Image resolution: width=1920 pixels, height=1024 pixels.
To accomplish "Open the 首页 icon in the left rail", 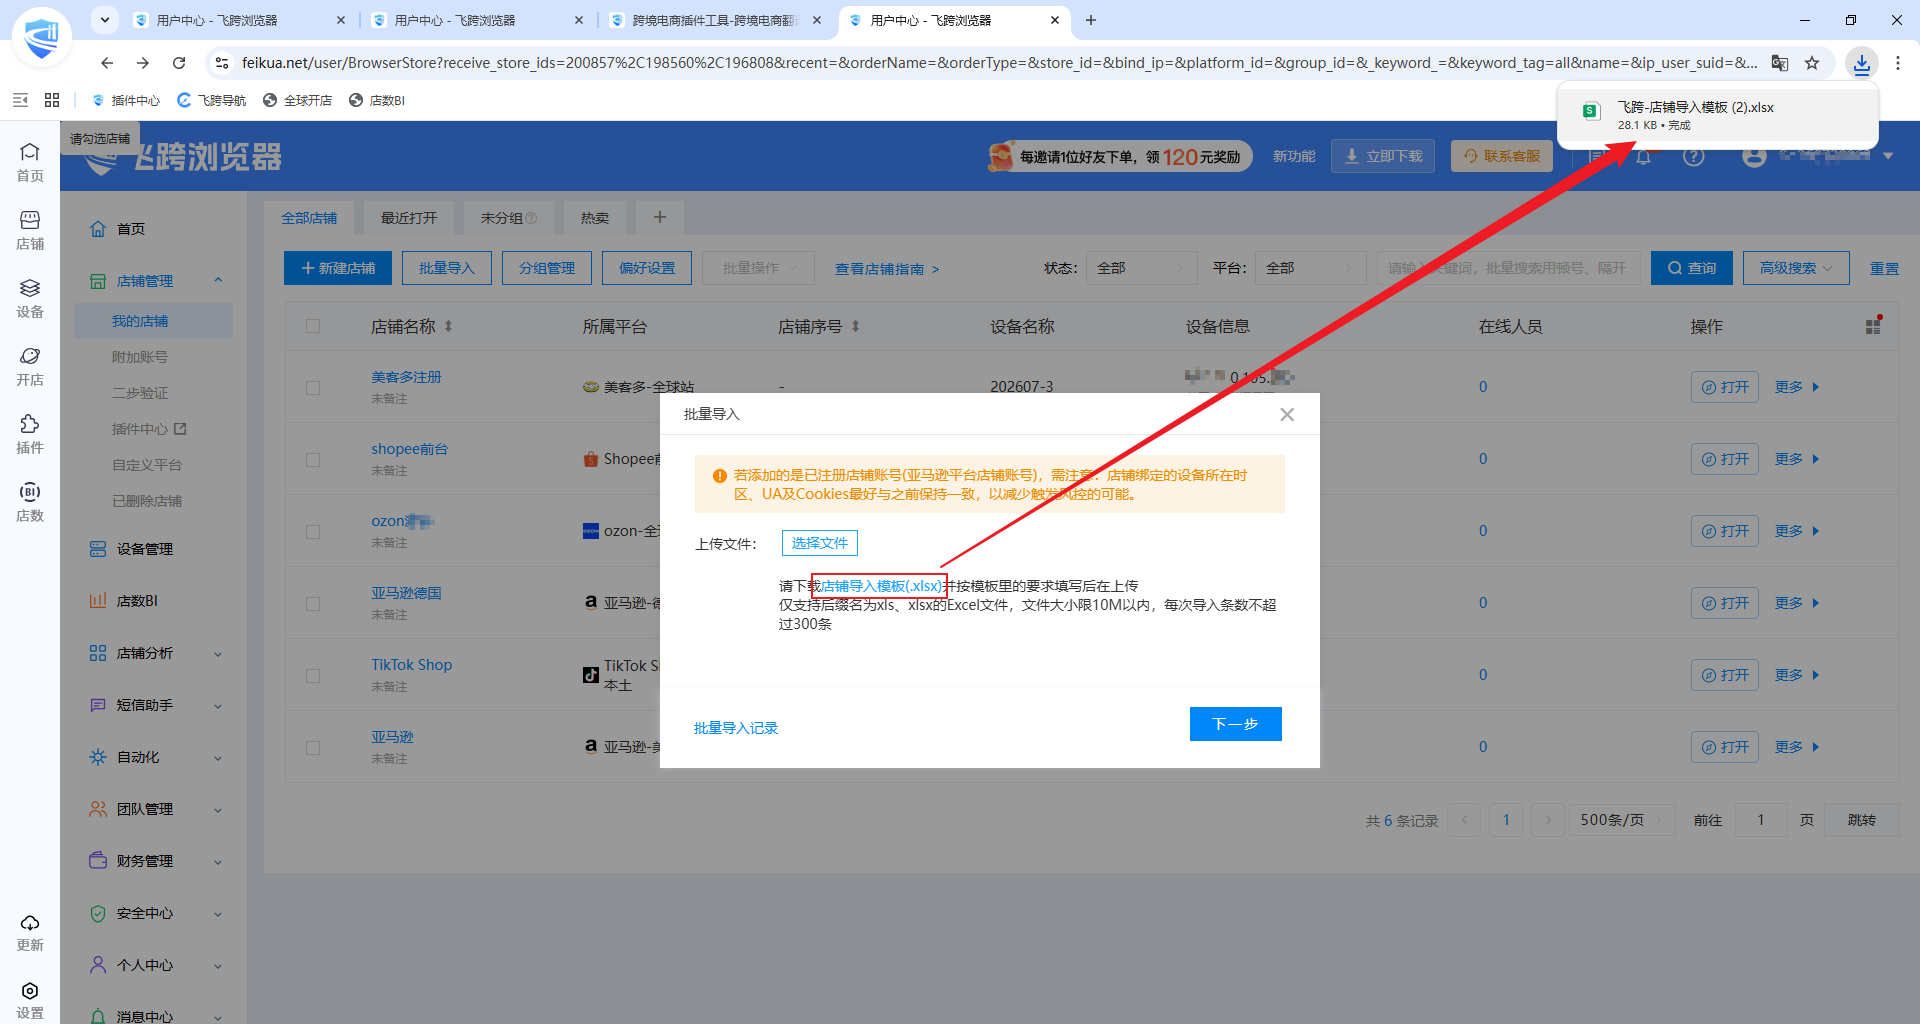I will tap(30, 162).
